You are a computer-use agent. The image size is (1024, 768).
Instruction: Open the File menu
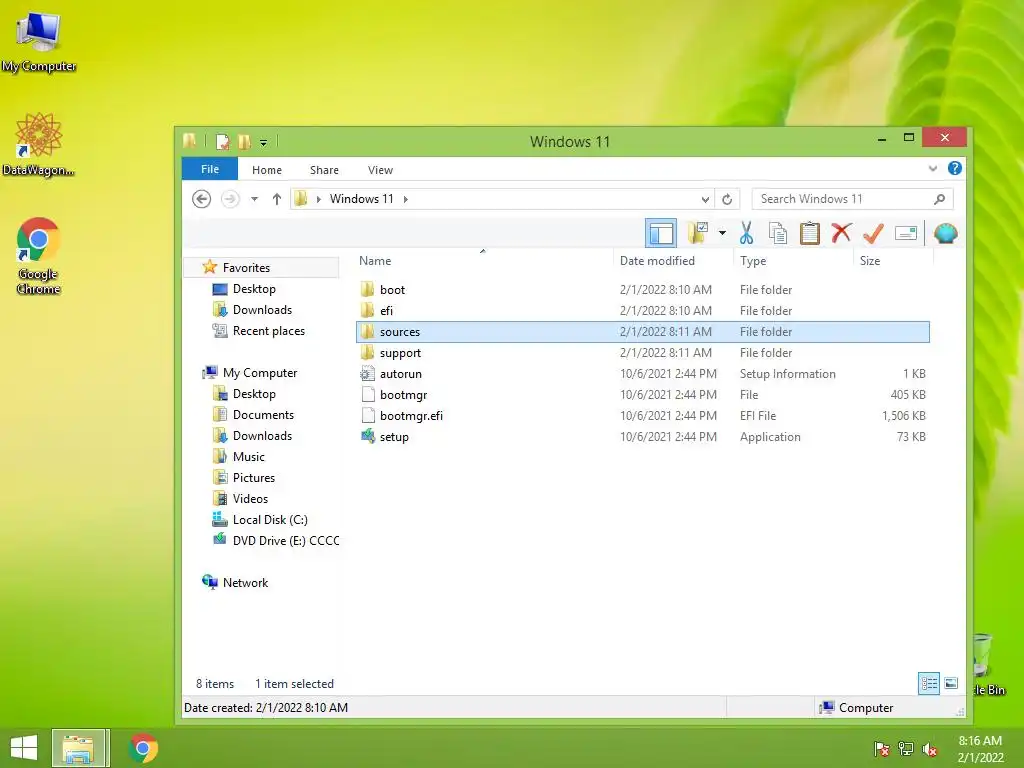[210, 169]
